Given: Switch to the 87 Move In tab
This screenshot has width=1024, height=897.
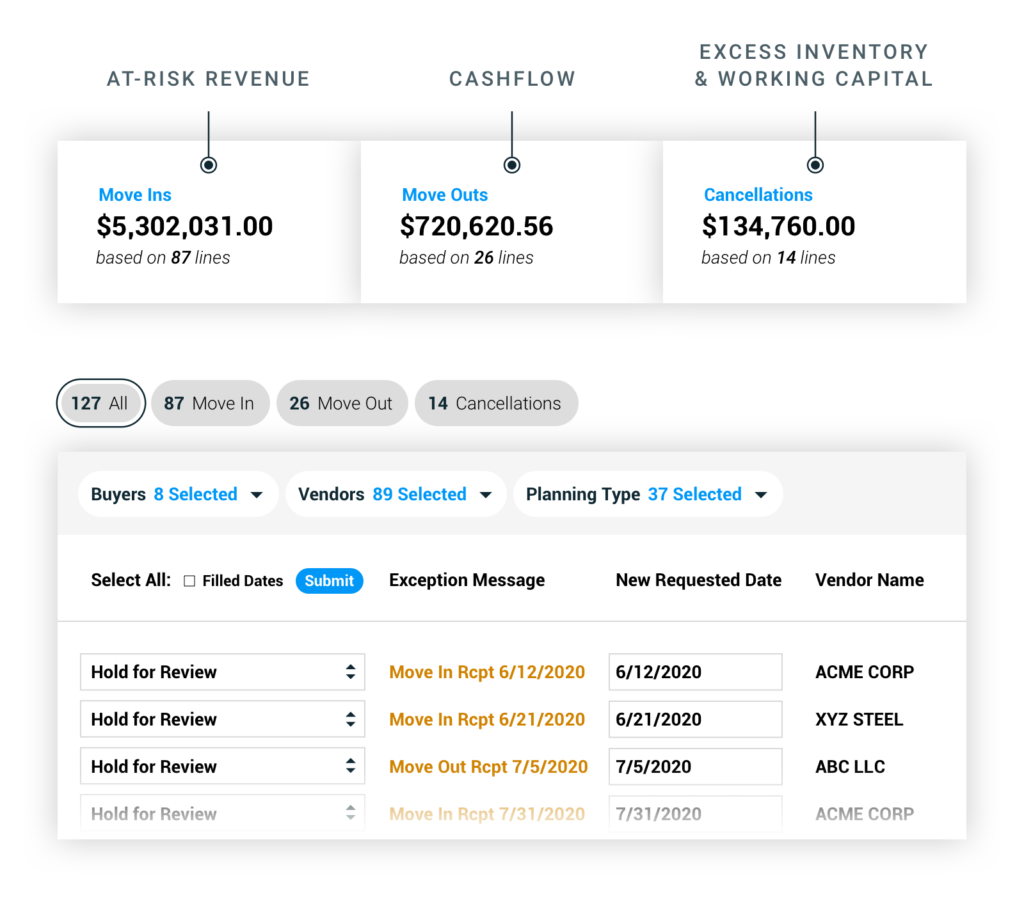Looking at the screenshot, I should pos(209,404).
